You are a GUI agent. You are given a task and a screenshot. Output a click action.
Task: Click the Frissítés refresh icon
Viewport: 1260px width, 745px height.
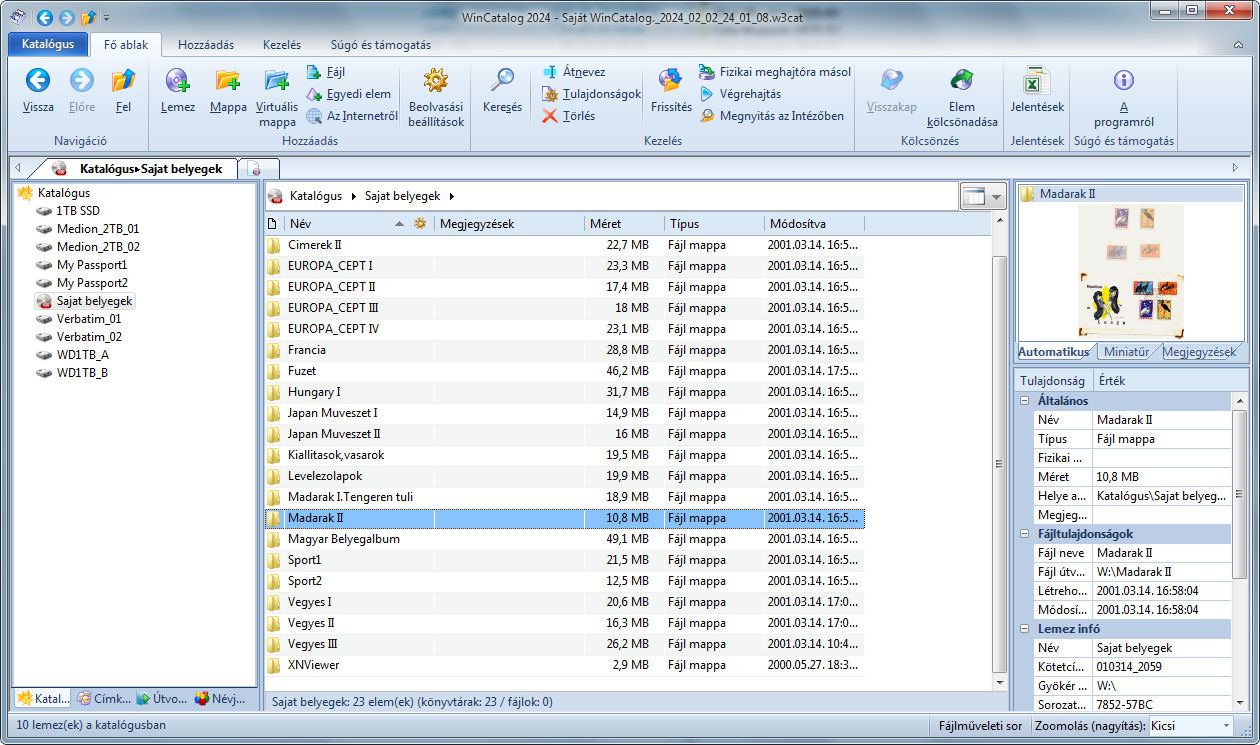(x=670, y=82)
